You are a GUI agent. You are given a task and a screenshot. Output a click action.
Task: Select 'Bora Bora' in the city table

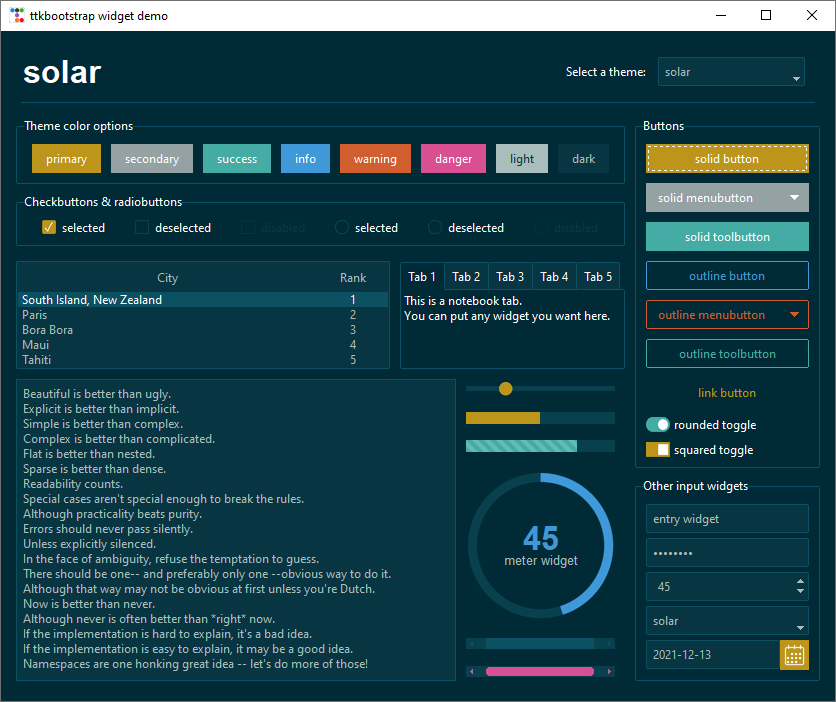(47, 329)
